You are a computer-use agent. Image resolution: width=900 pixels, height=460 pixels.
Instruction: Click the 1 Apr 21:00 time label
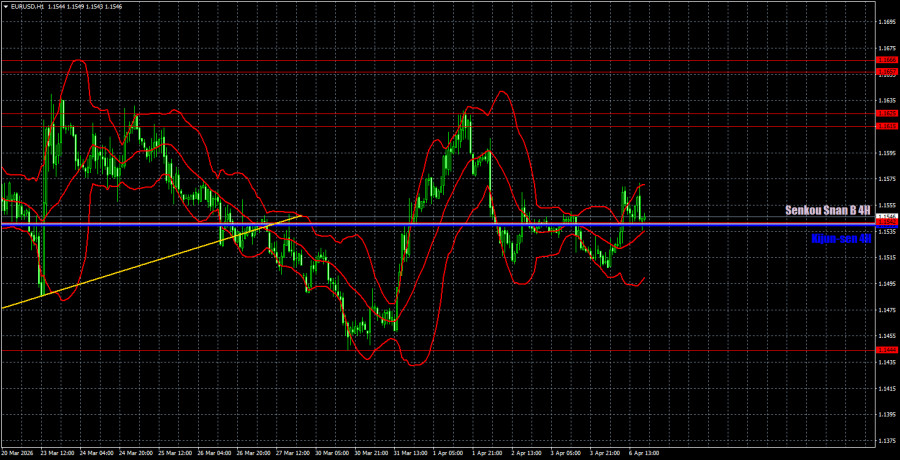coord(487,453)
